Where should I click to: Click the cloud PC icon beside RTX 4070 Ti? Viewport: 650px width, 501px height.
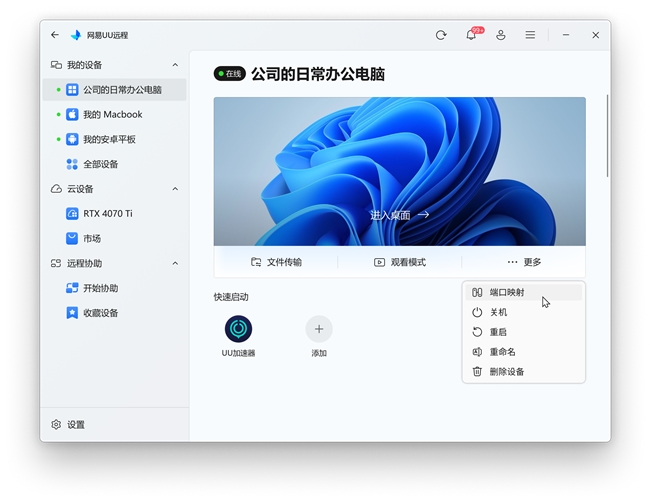point(72,213)
